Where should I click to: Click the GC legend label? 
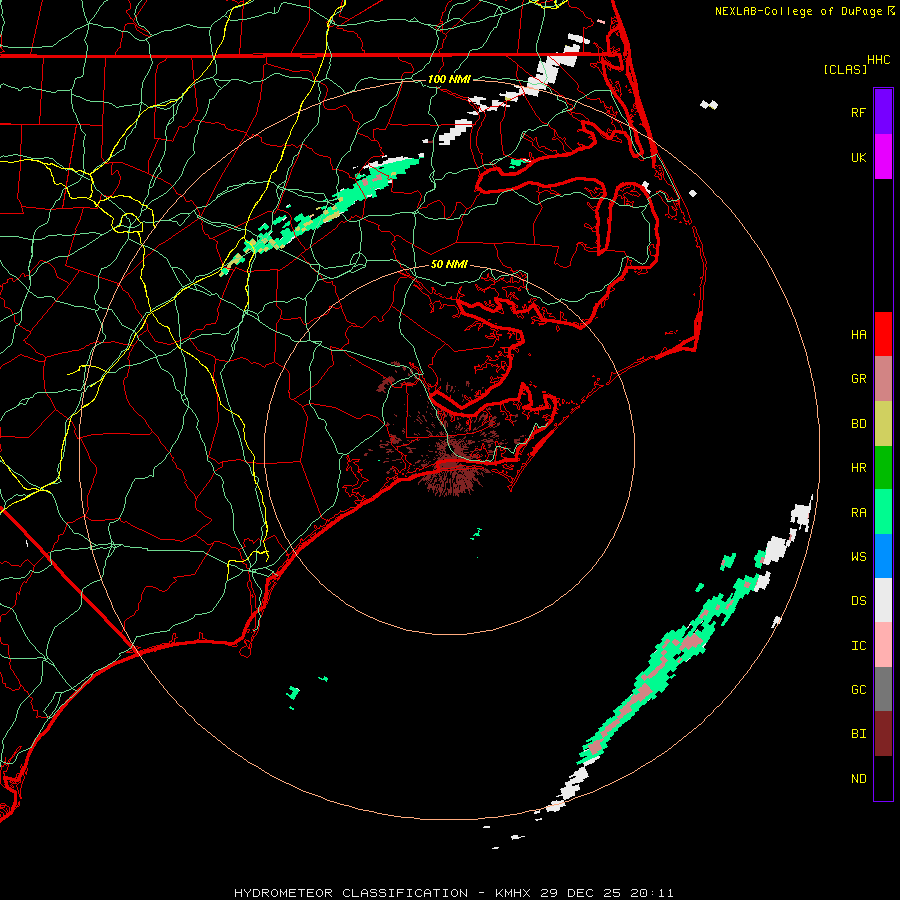coord(858,690)
